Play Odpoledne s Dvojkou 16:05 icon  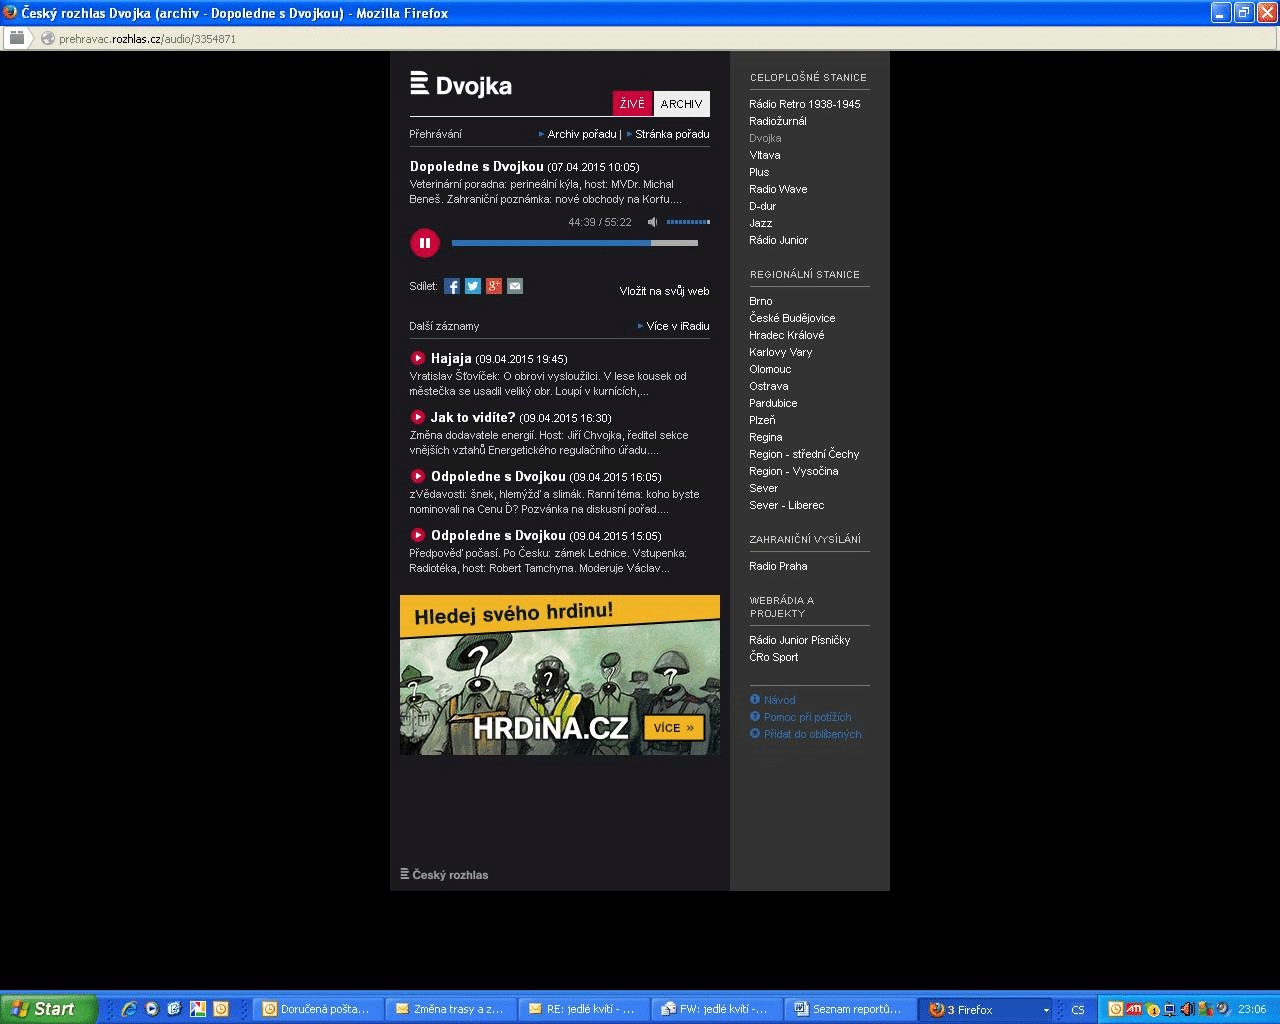click(418, 476)
